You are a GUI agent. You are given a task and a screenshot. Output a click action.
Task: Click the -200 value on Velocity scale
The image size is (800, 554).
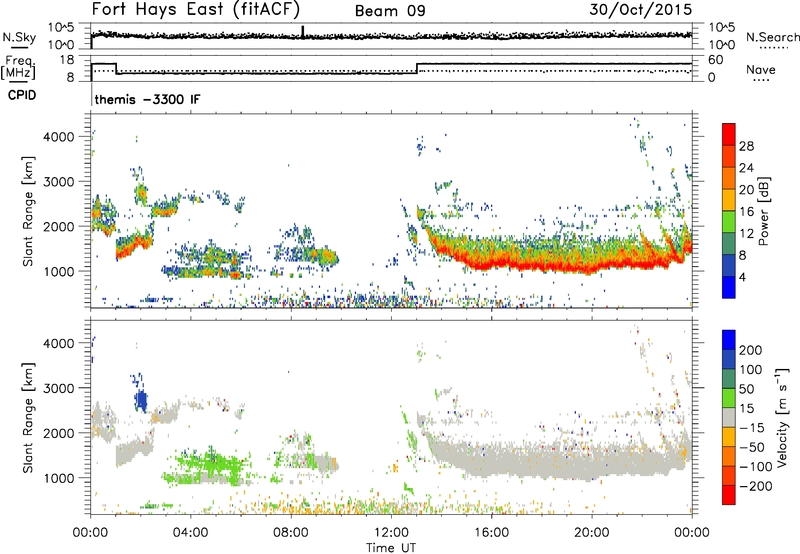pyautogui.click(x=756, y=486)
